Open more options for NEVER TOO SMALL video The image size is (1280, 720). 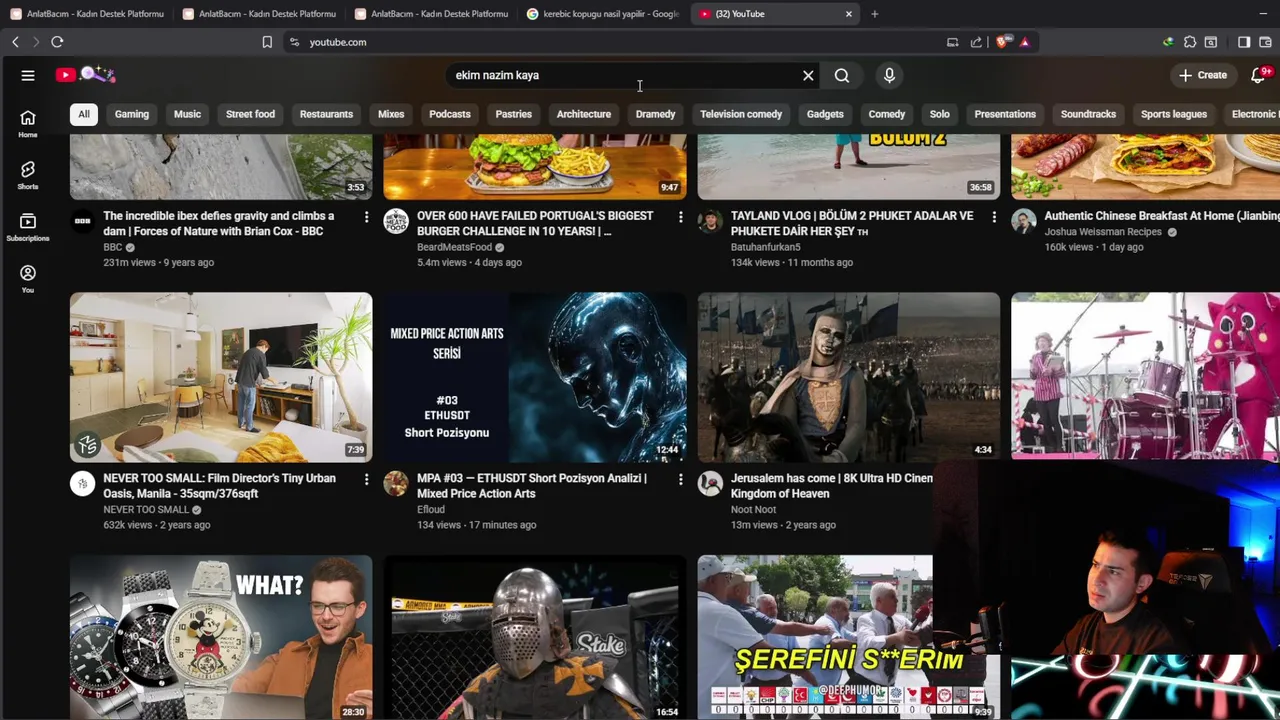pos(366,480)
